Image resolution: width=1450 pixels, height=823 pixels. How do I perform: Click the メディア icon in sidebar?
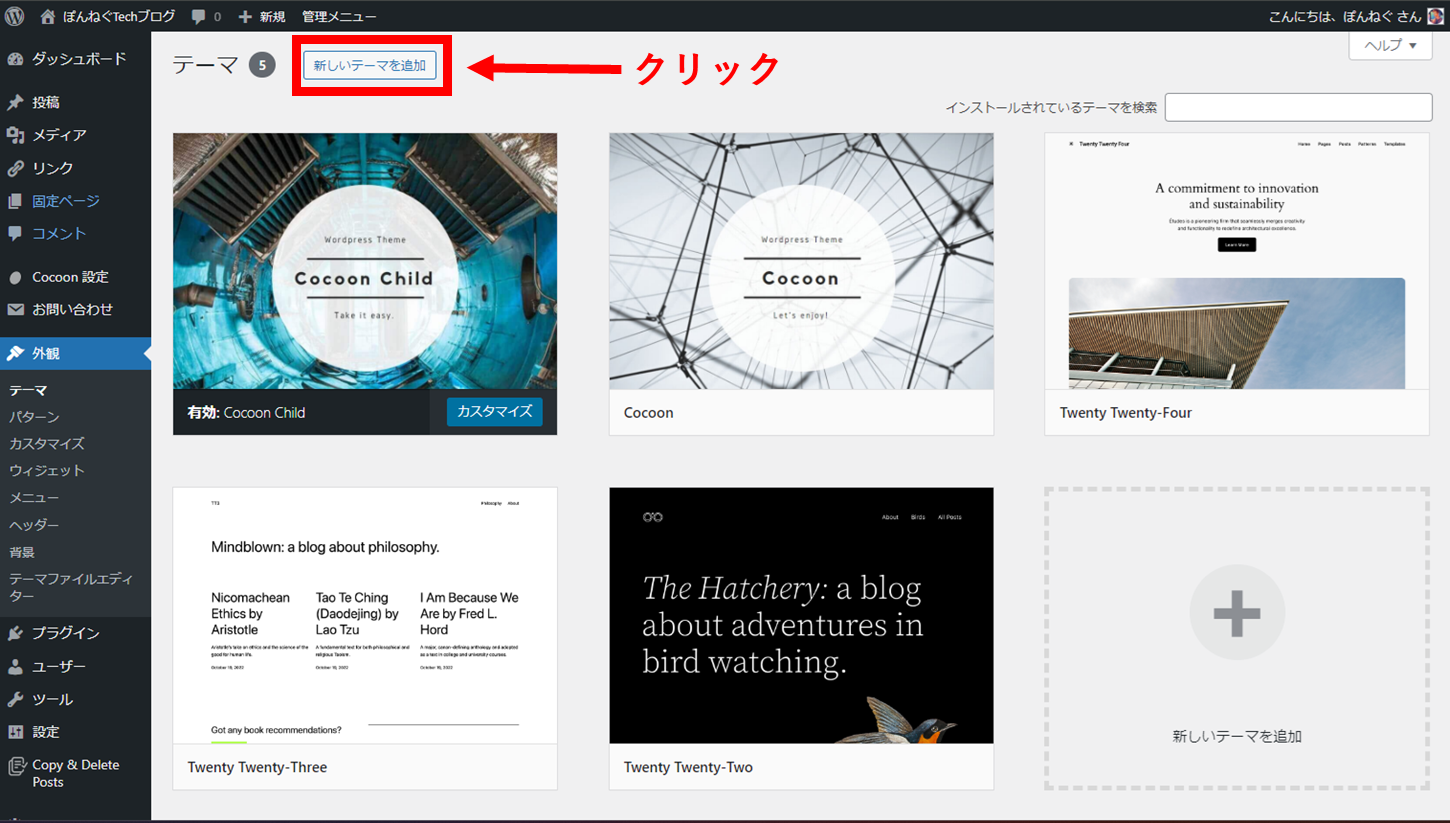coord(15,135)
